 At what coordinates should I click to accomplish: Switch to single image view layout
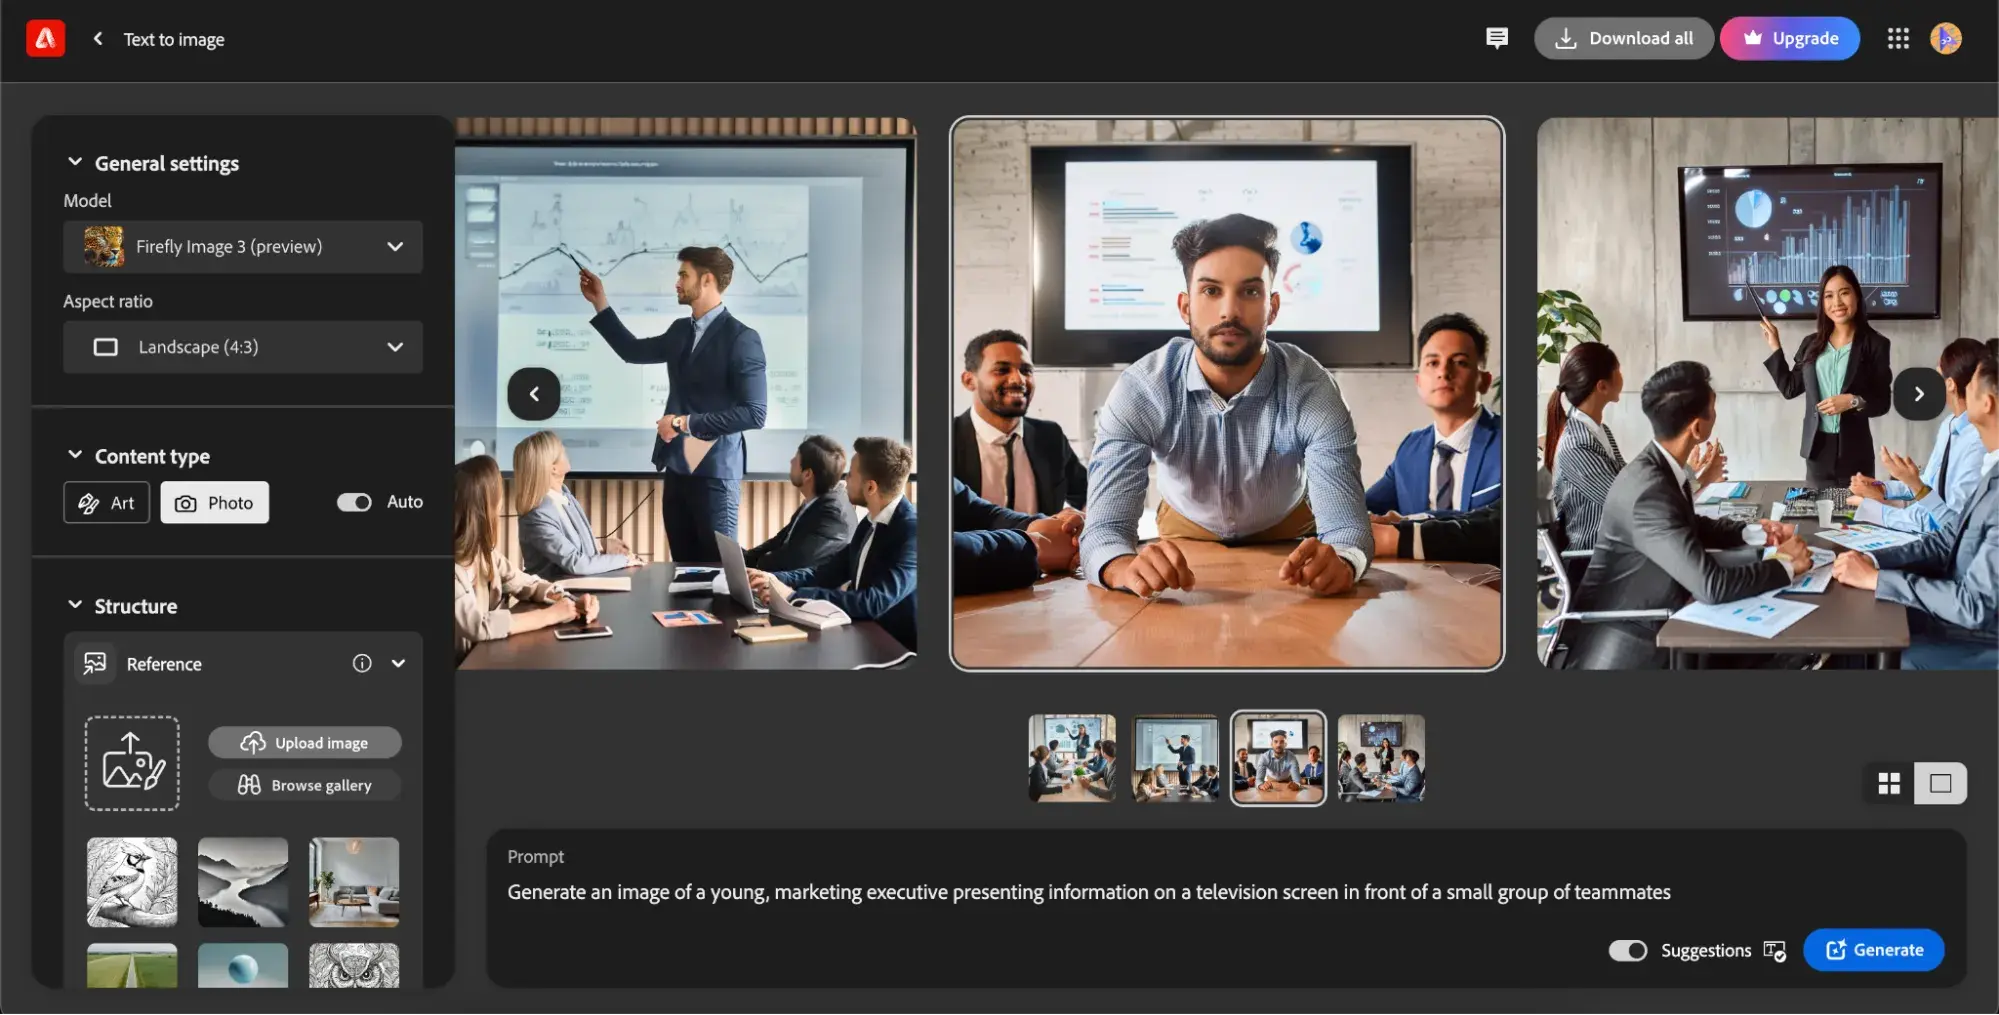(x=1940, y=784)
